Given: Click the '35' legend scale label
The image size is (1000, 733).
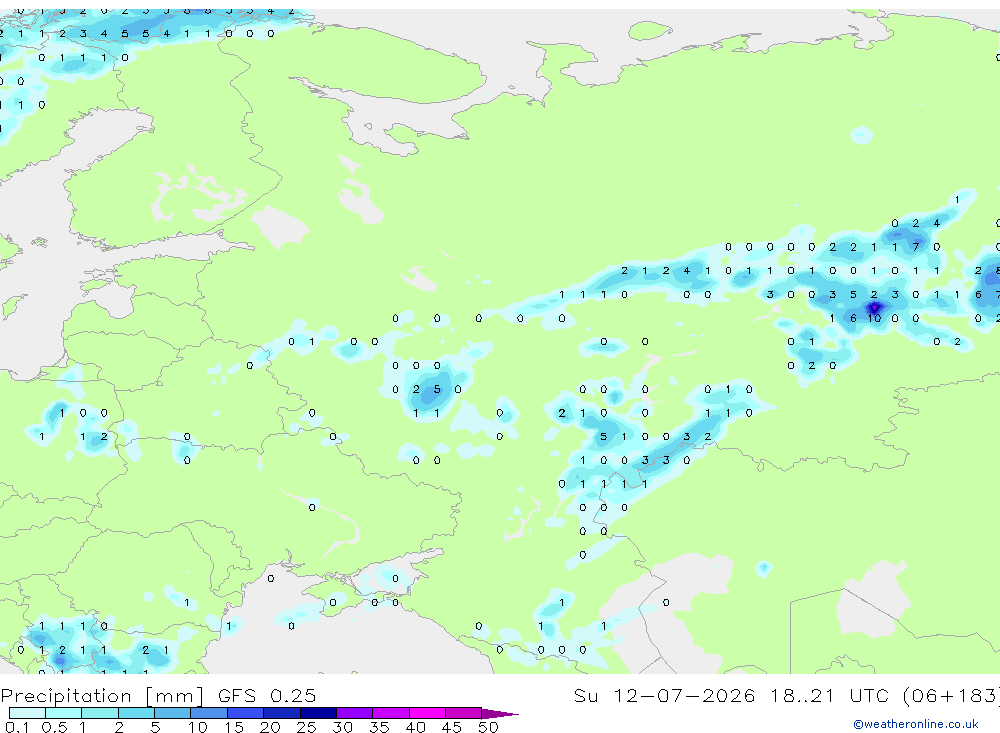Looking at the screenshot, I should coord(379,727).
